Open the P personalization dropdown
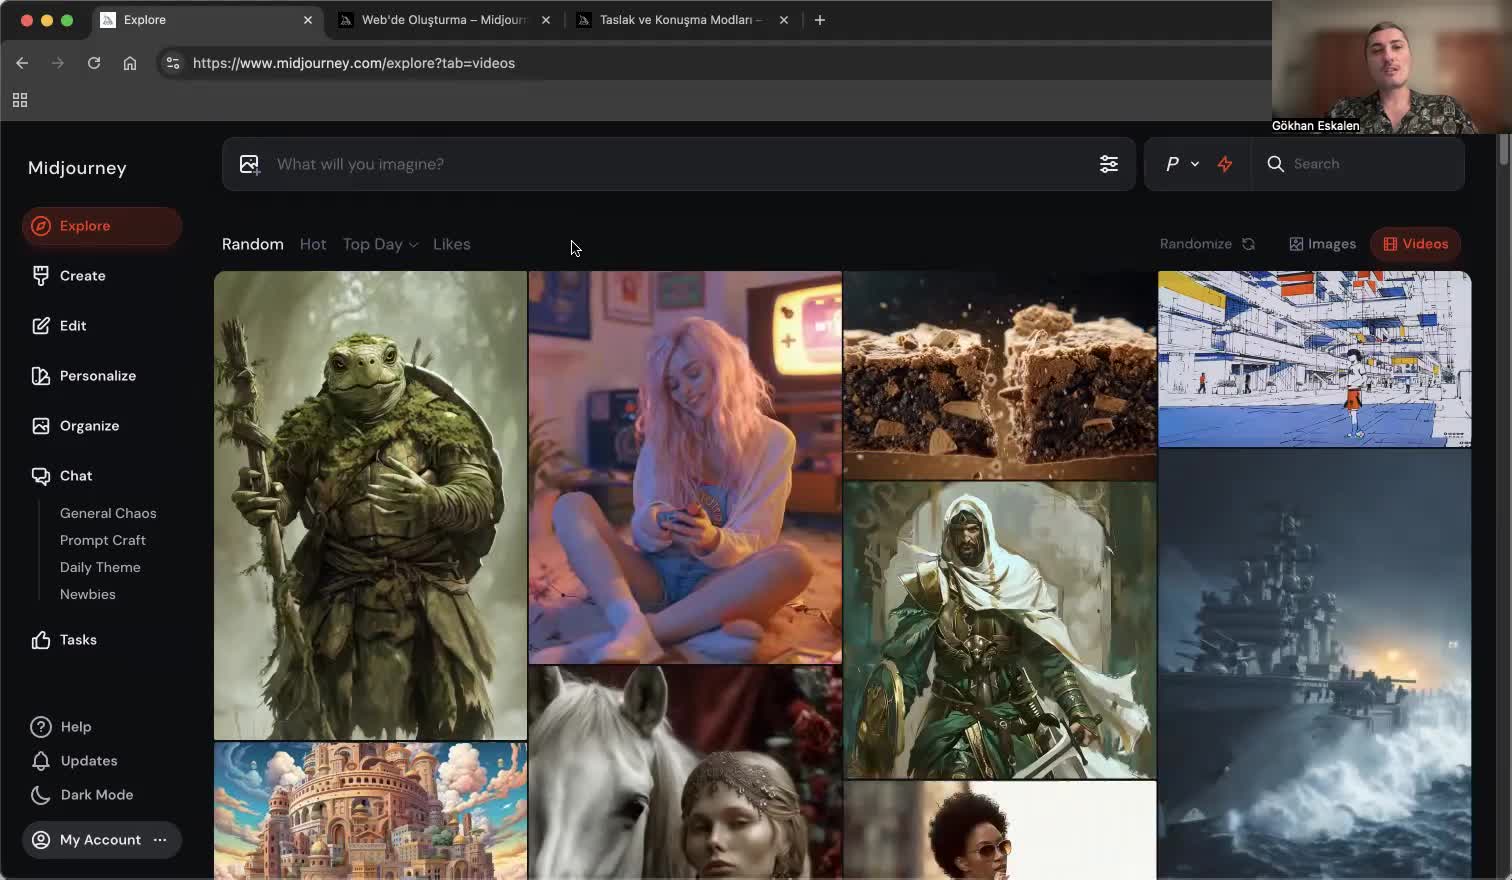Viewport: 1512px width, 880px height. 1182,164
